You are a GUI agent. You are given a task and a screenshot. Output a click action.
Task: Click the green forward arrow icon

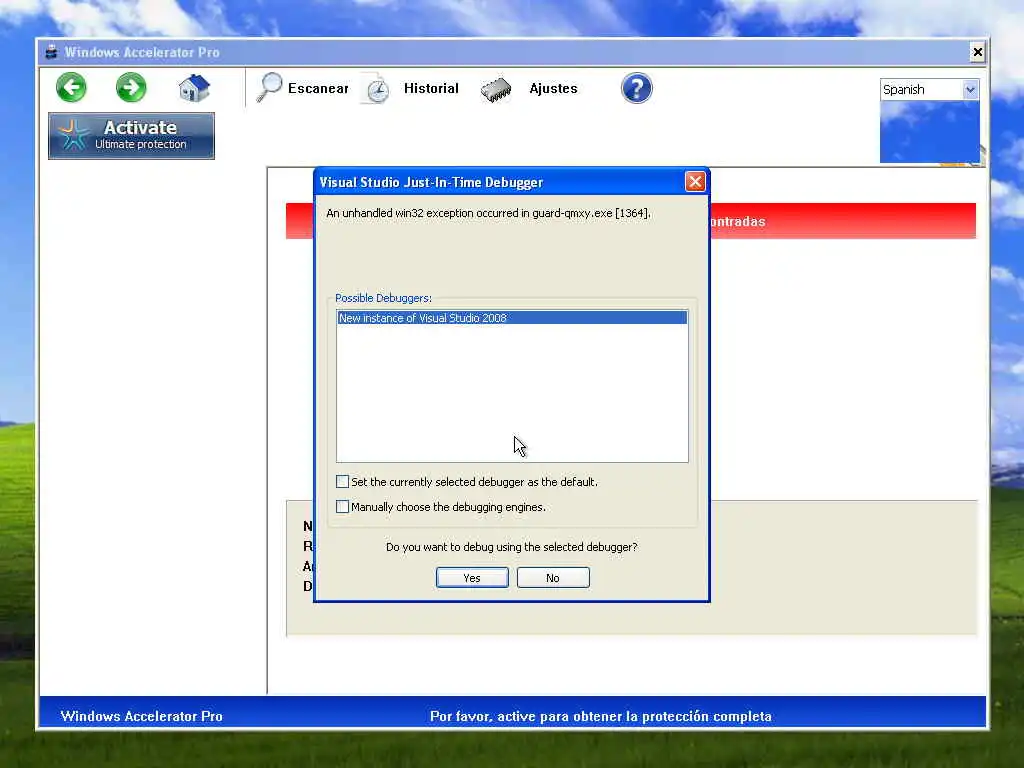(131, 88)
